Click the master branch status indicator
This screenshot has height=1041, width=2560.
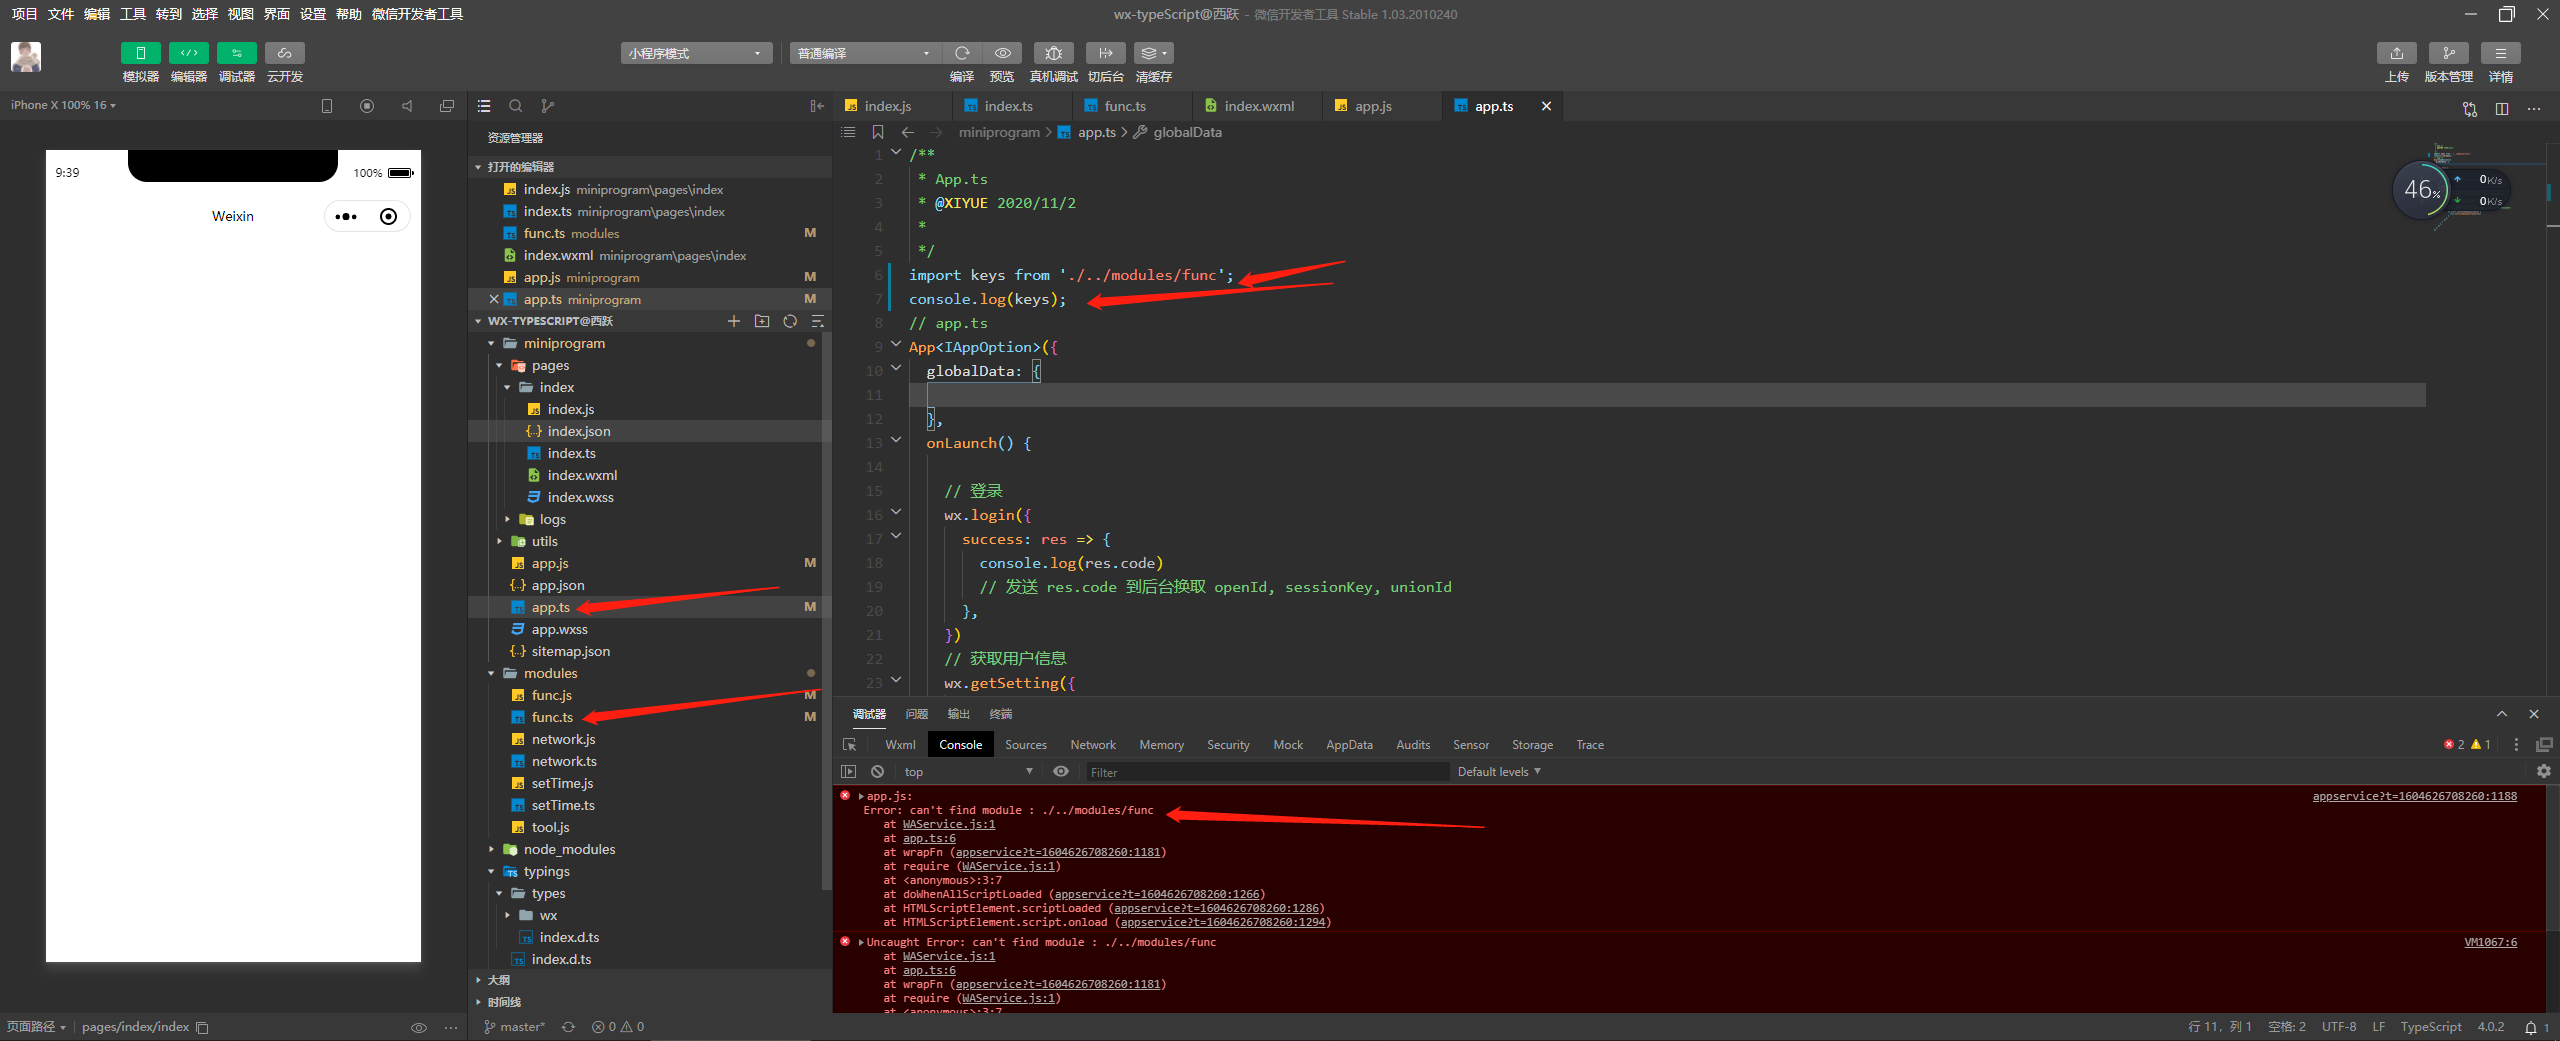click(515, 1027)
